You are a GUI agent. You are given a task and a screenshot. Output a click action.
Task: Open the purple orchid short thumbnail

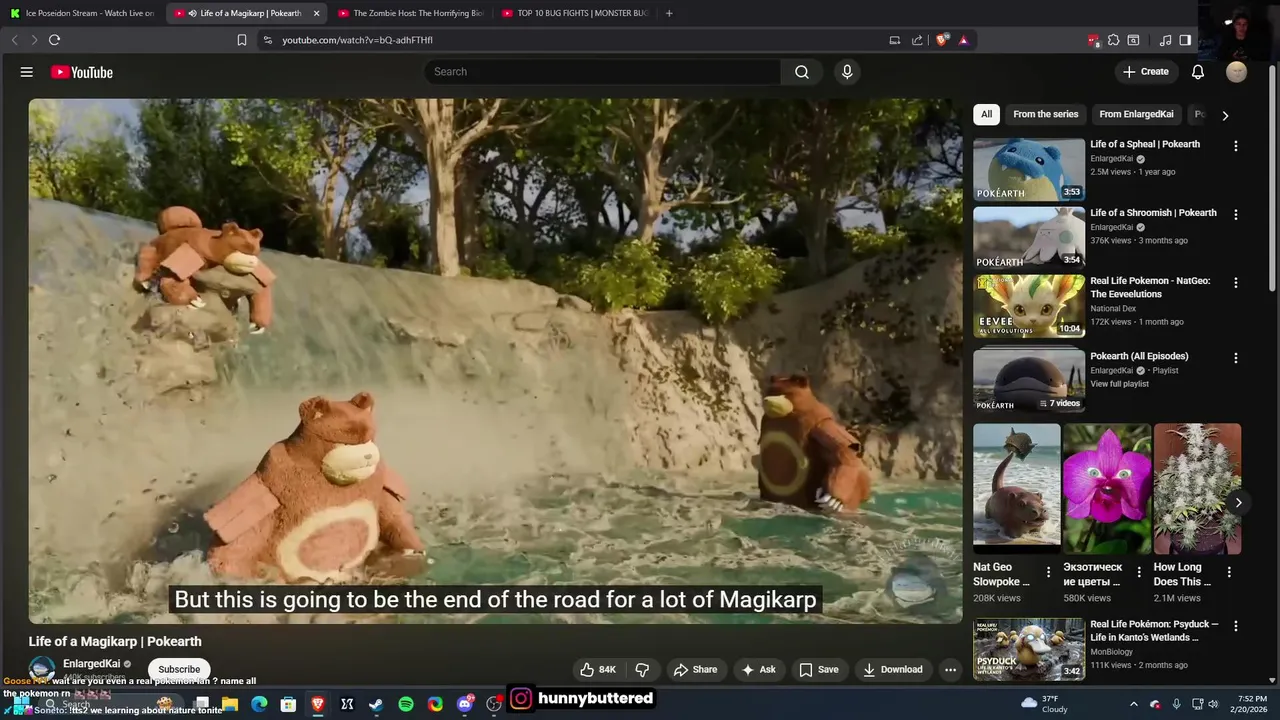[1107, 489]
